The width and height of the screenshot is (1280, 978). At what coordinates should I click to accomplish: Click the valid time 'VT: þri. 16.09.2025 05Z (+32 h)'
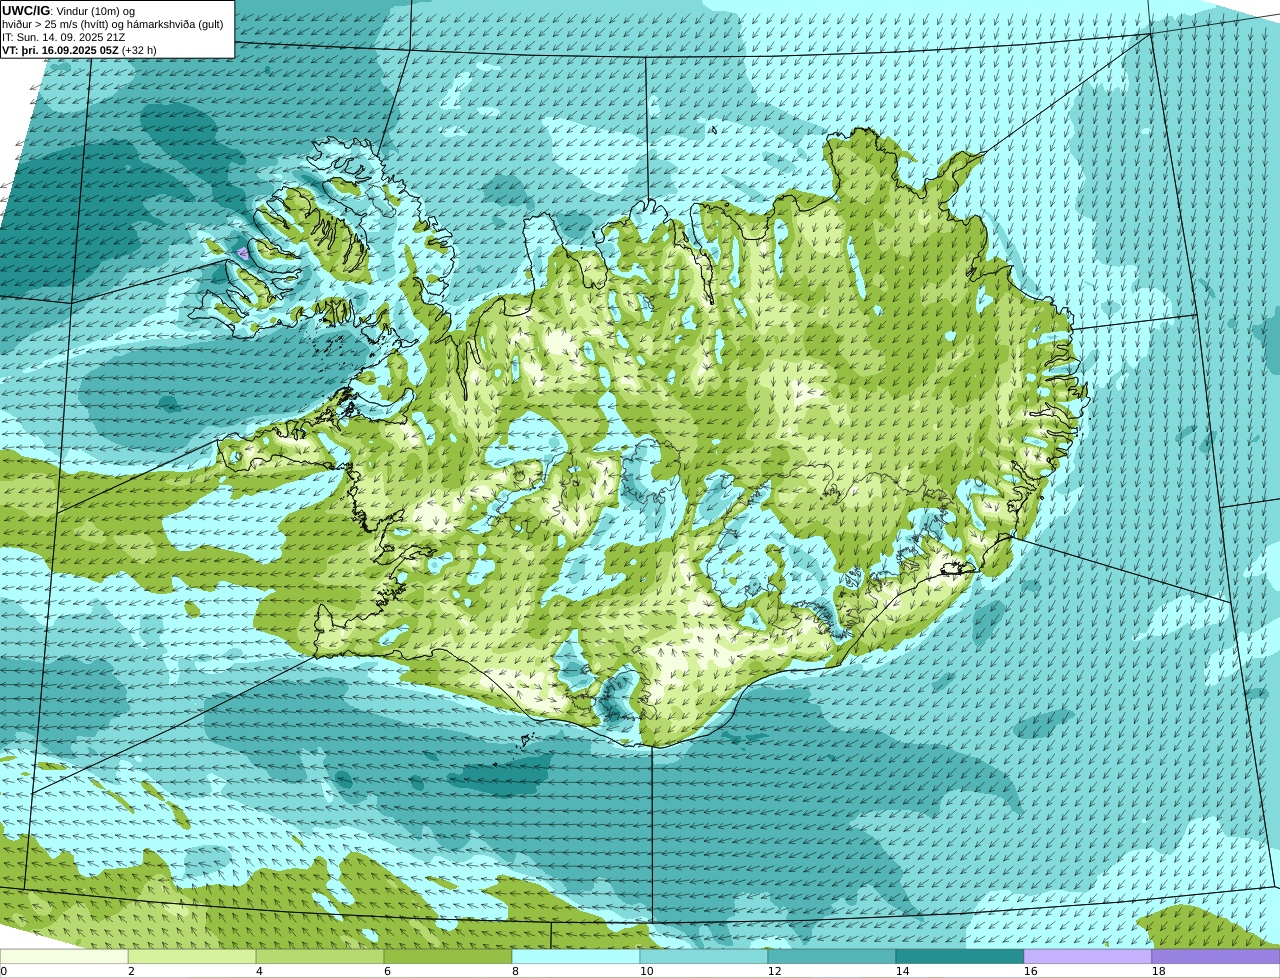(79, 50)
